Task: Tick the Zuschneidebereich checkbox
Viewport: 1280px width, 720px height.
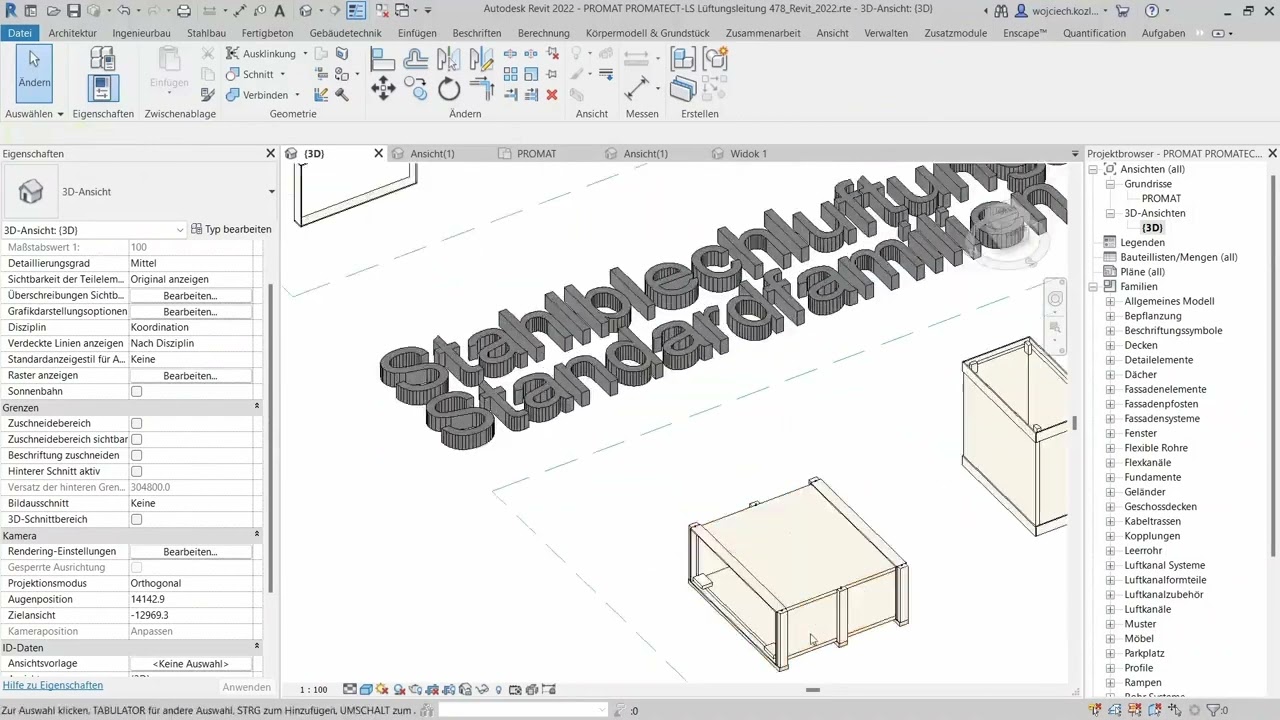Action: pyautogui.click(x=137, y=423)
